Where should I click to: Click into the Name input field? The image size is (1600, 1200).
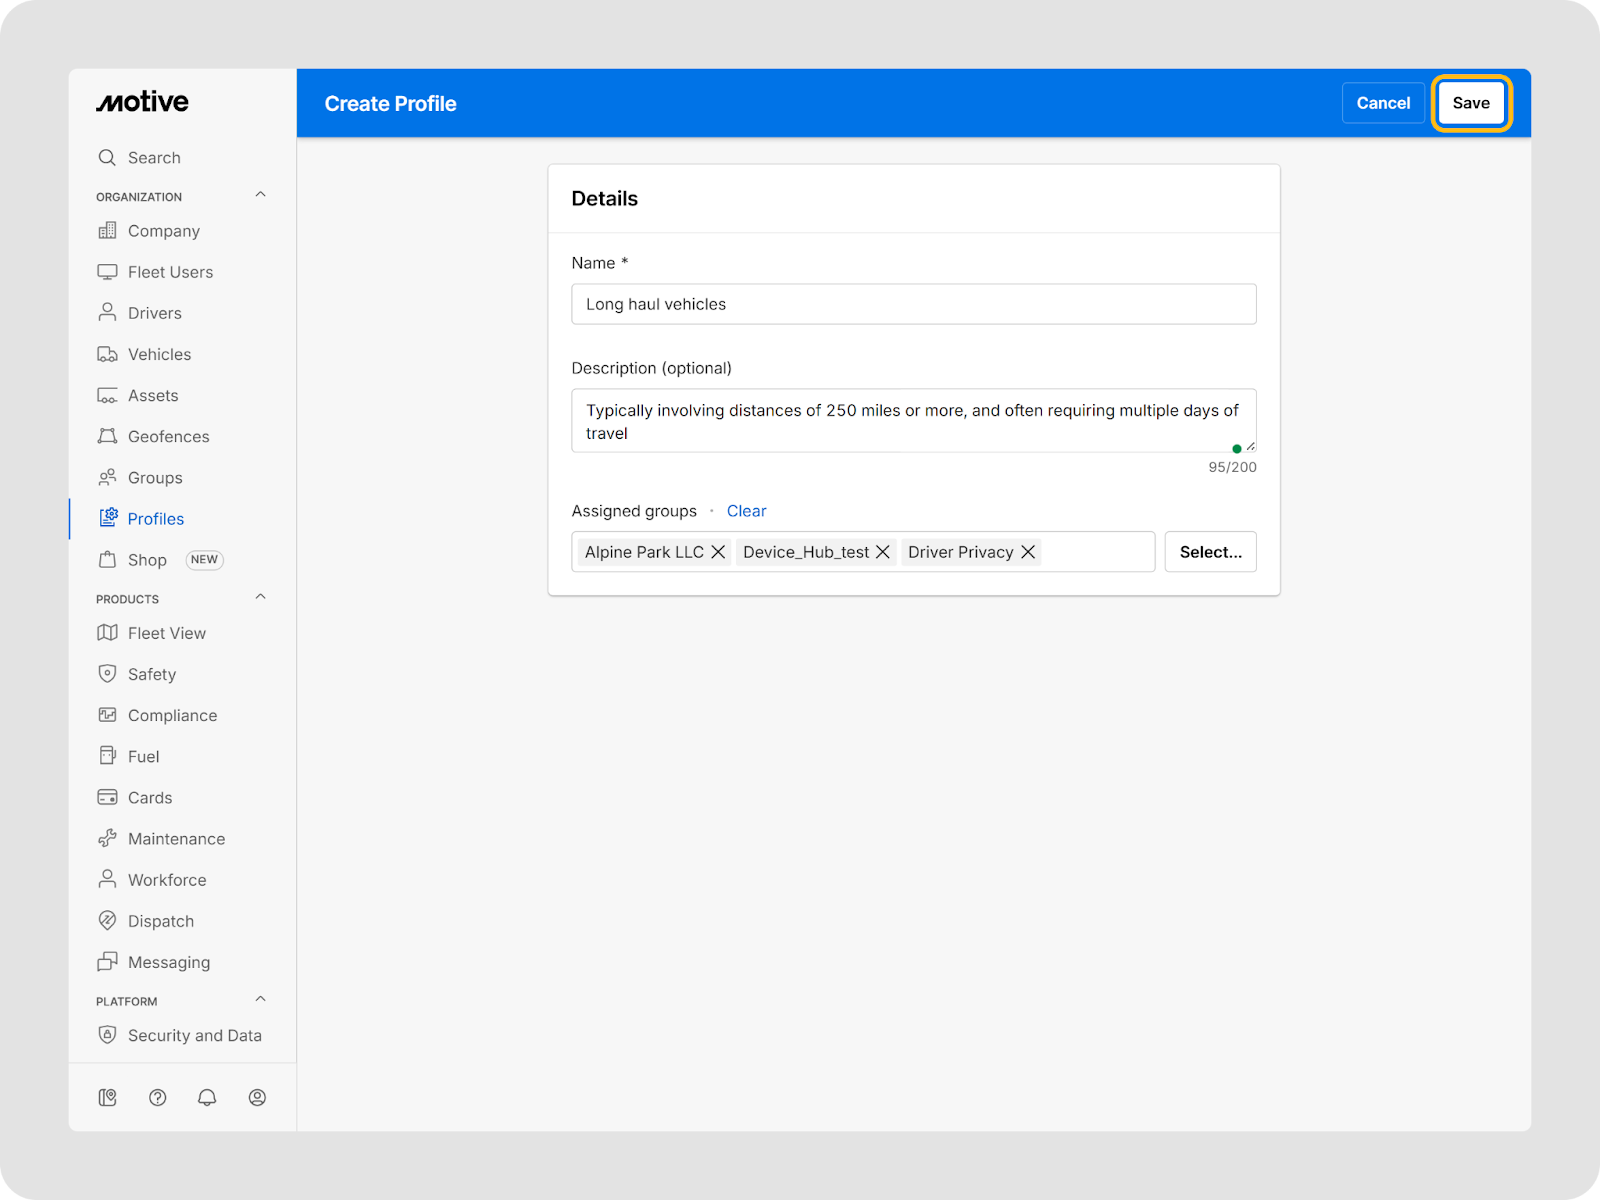coord(913,304)
